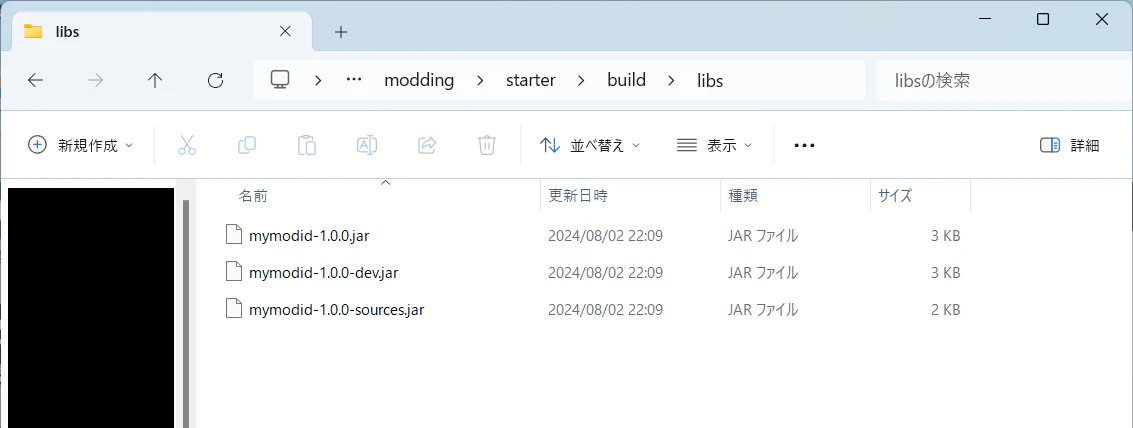Click file icon of mymodid-1.0.0-sources.jar
This screenshot has width=1133, height=428.
pos(233,310)
